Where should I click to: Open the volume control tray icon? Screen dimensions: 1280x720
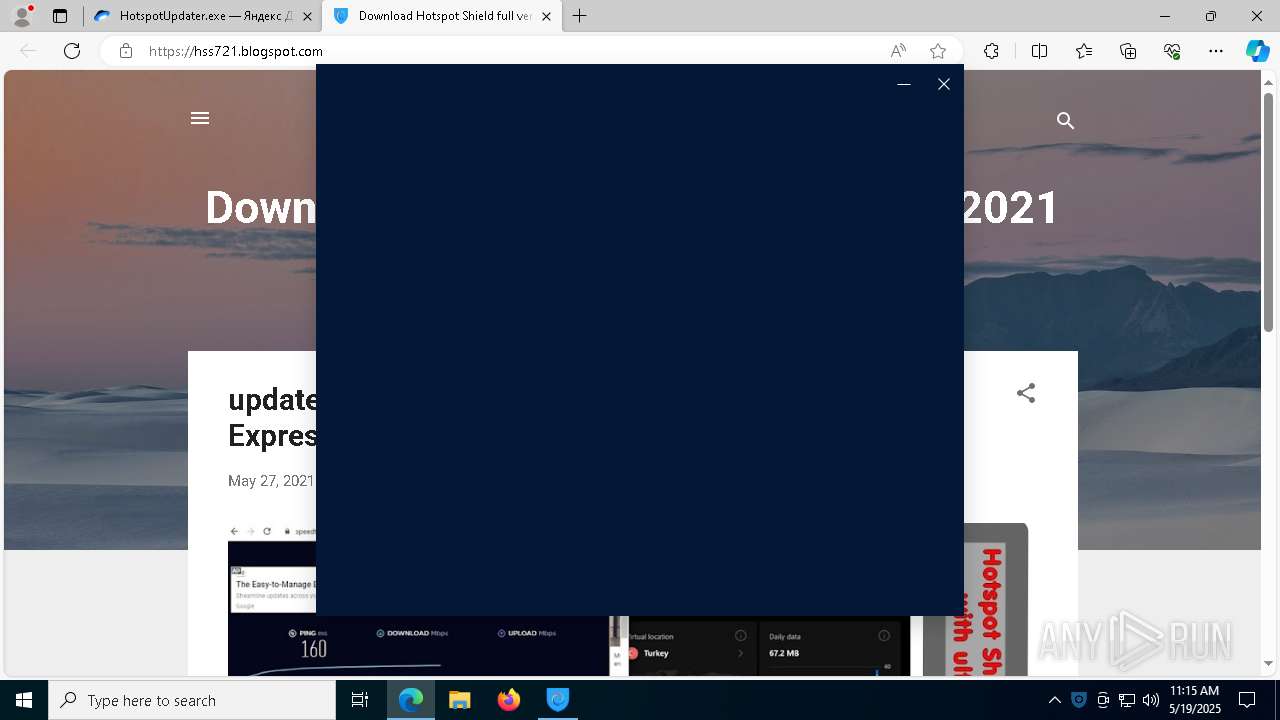tap(1151, 700)
